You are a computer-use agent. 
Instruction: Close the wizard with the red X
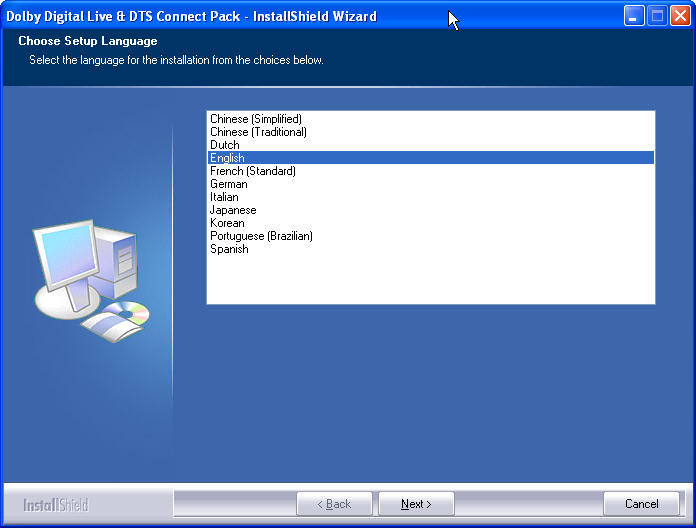point(680,16)
